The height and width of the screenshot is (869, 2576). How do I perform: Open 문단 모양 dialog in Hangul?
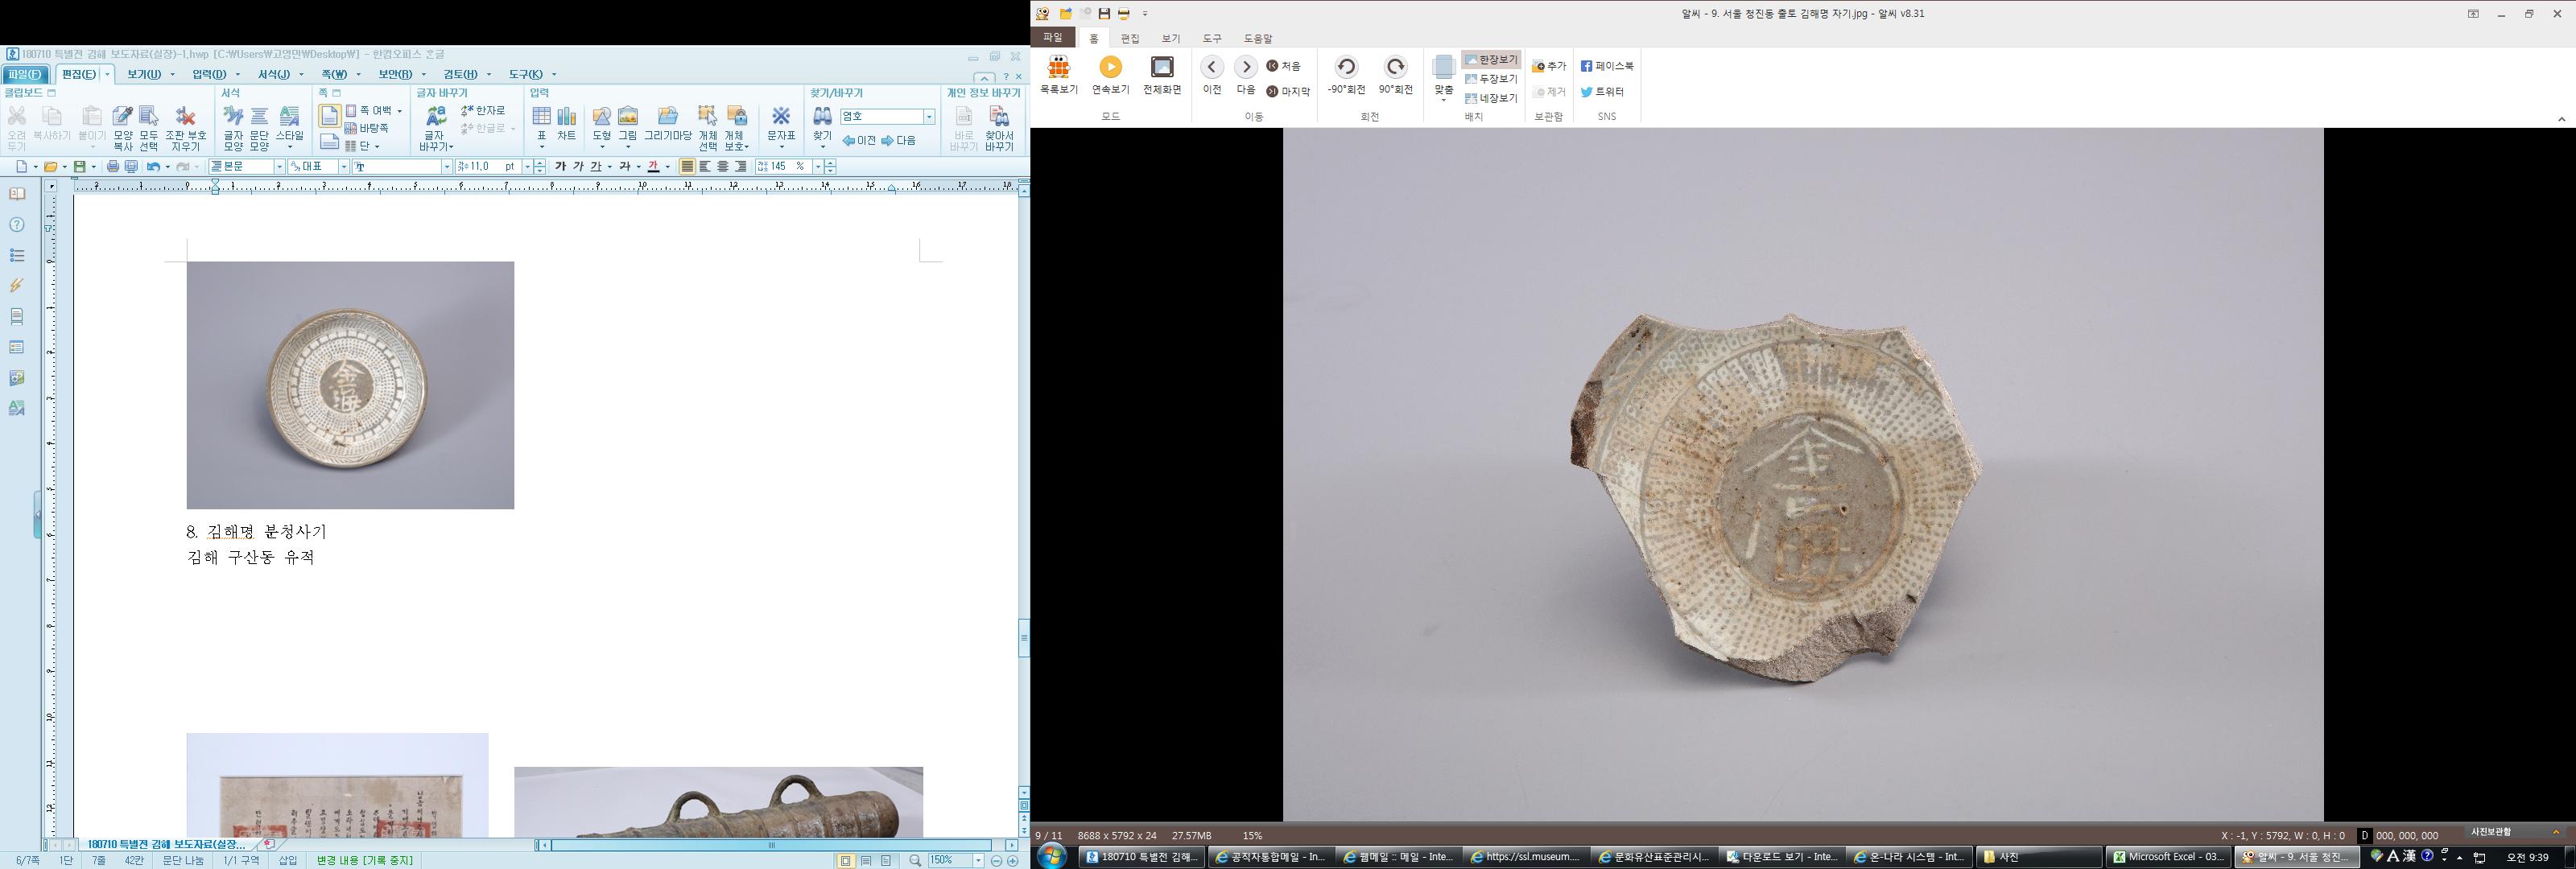tap(259, 129)
